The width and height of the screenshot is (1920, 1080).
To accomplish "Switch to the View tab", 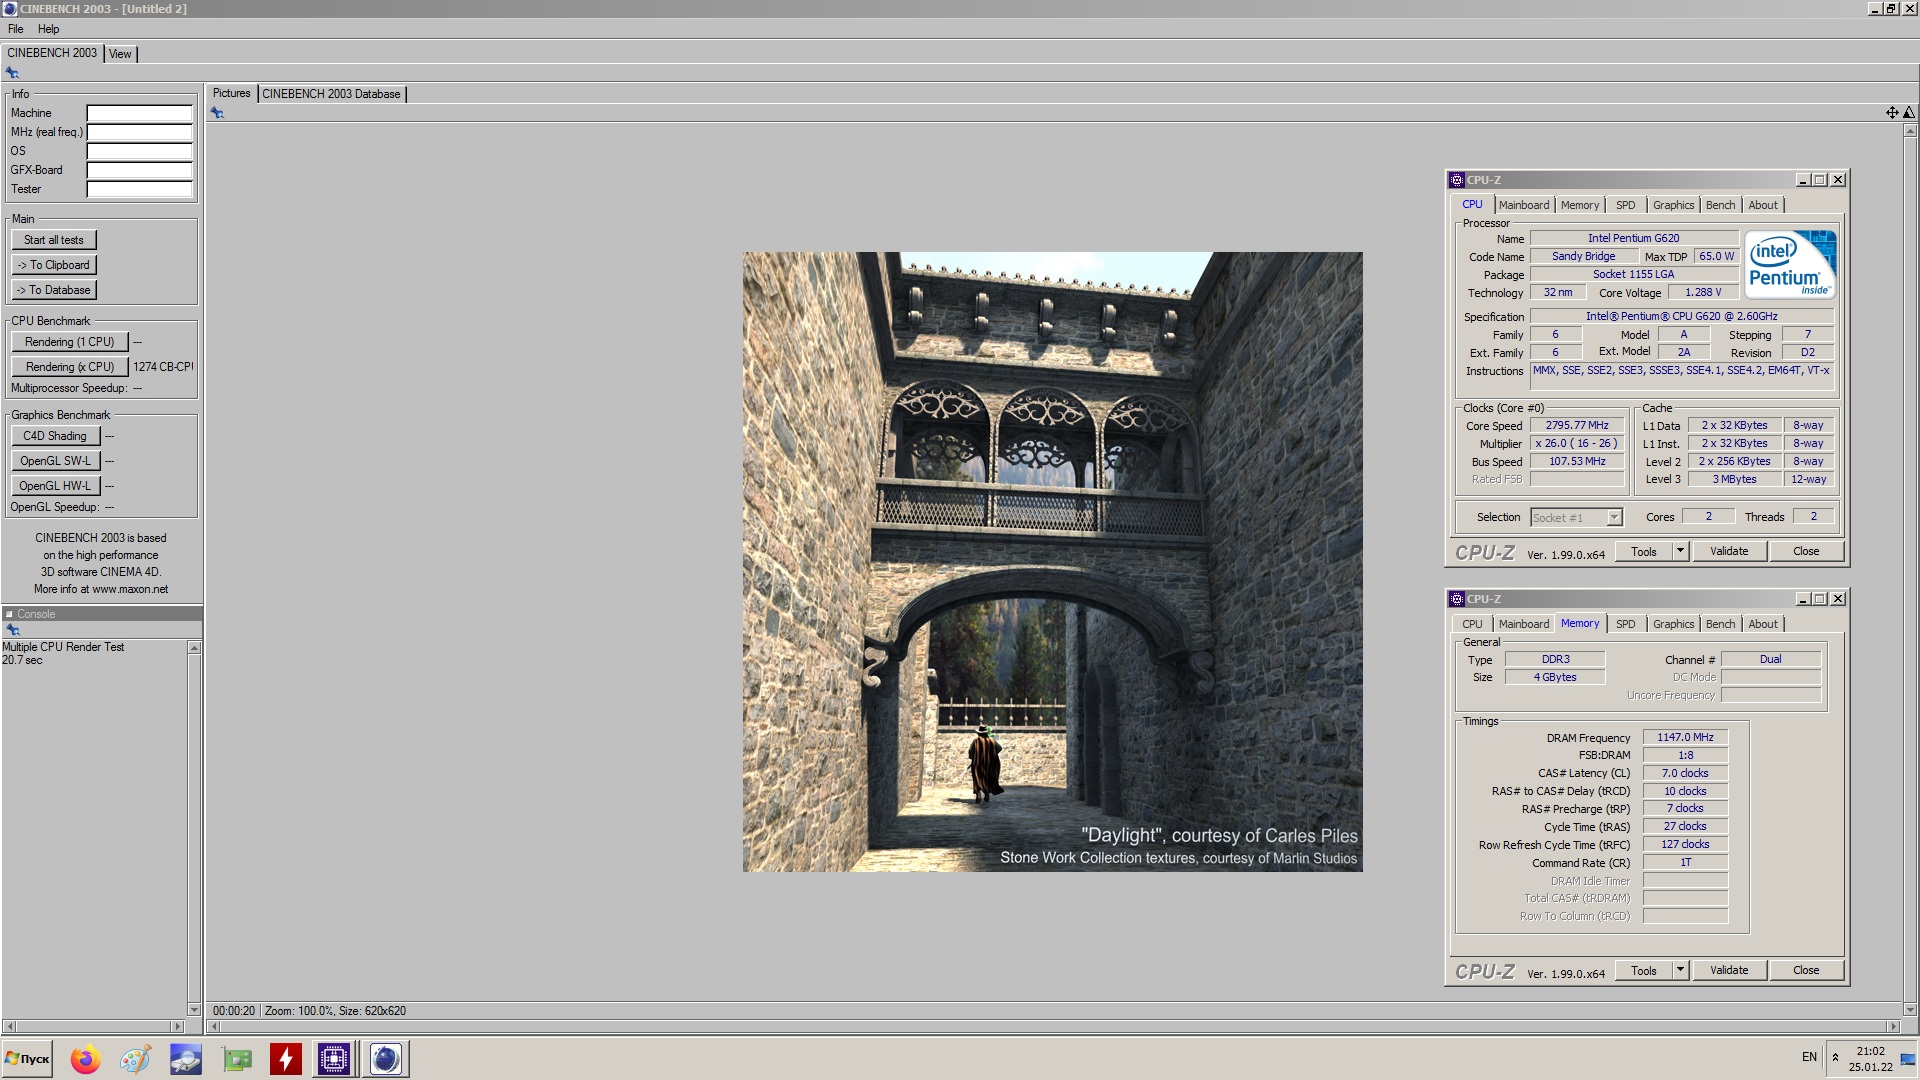I will [x=120, y=54].
